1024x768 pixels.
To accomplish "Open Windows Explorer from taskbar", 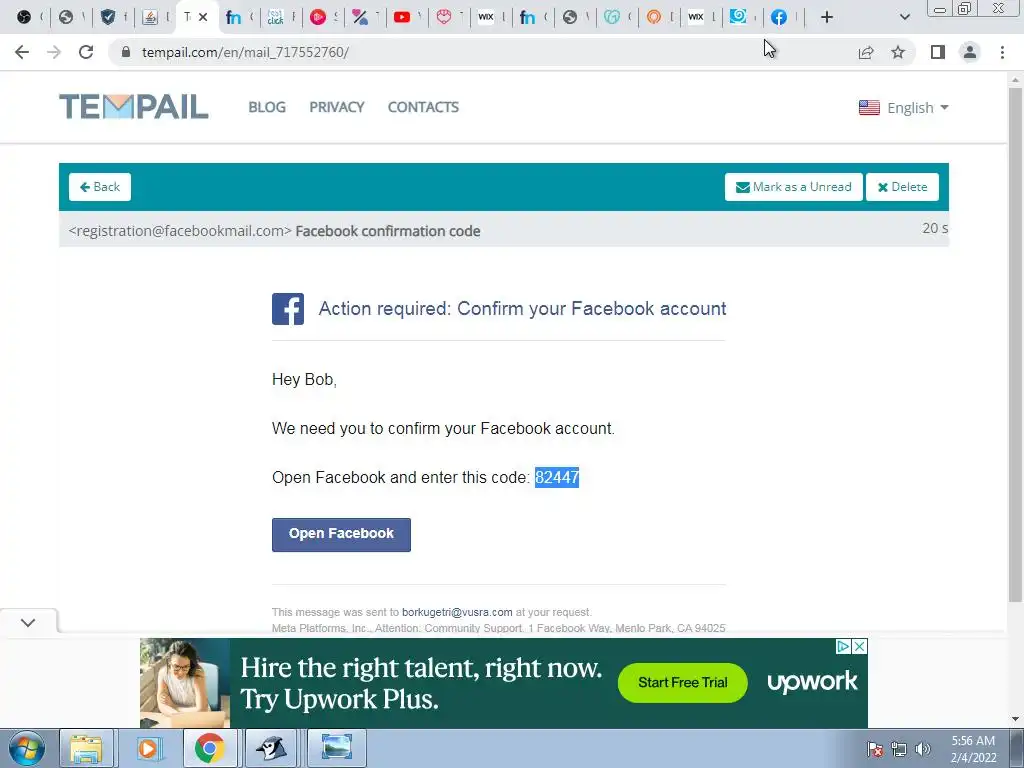I will 87,748.
